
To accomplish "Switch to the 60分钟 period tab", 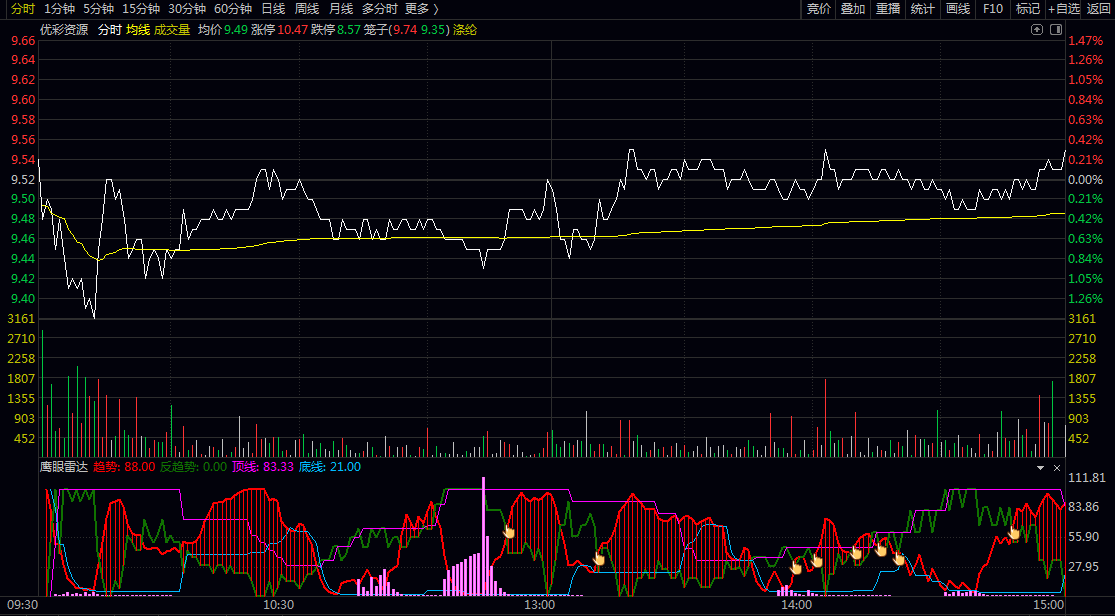I will tap(233, 9).
